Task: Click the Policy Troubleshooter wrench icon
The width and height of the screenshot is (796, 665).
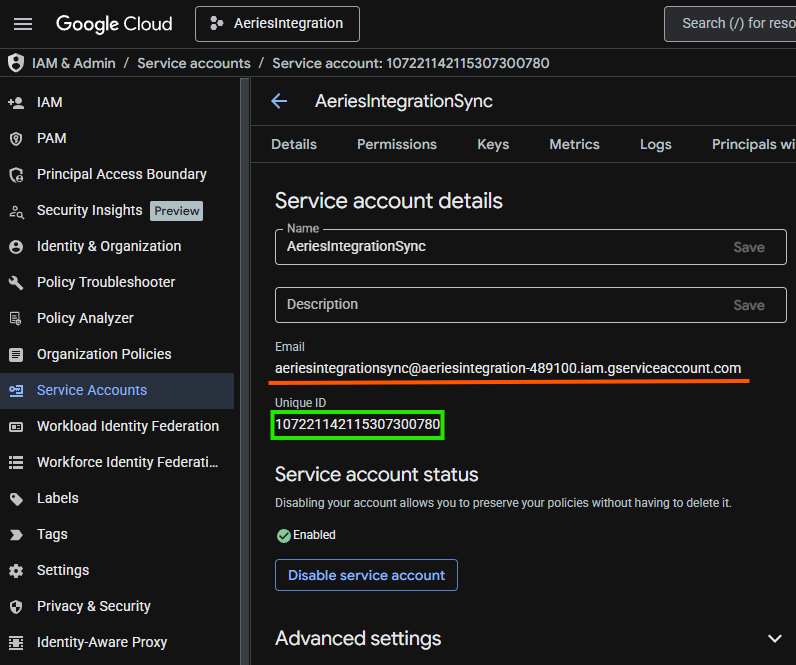Action: (x=16, y=283)
